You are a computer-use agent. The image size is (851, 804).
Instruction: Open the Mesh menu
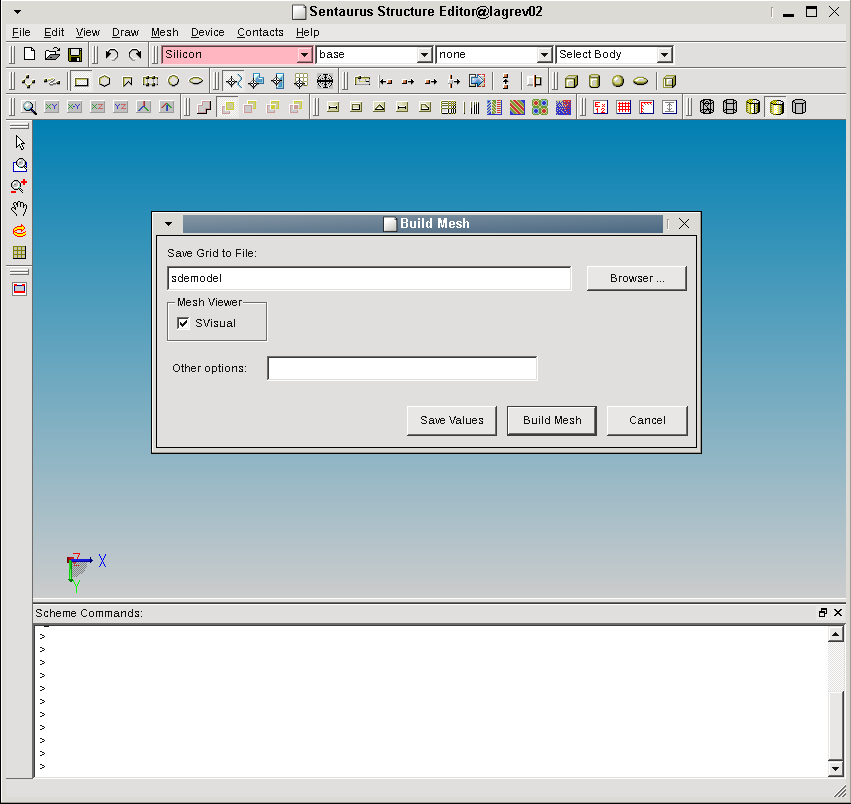pyautogui.click(x=164, y=32)
